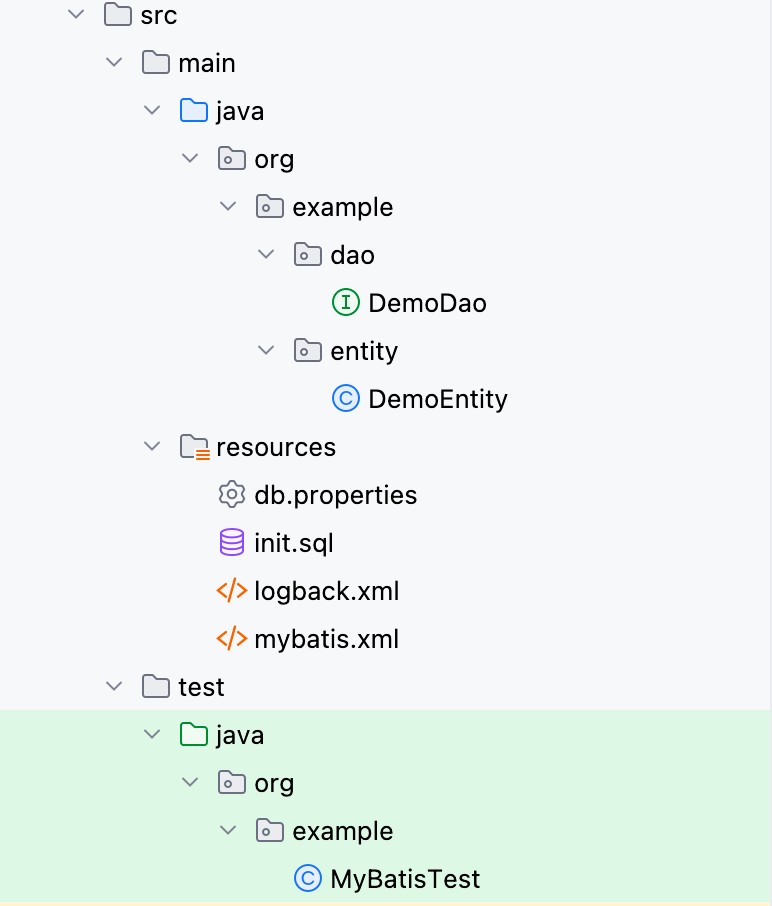The image size is (772, 906).
Task: Click the org package icon under main
Action: tap(232, 158)
